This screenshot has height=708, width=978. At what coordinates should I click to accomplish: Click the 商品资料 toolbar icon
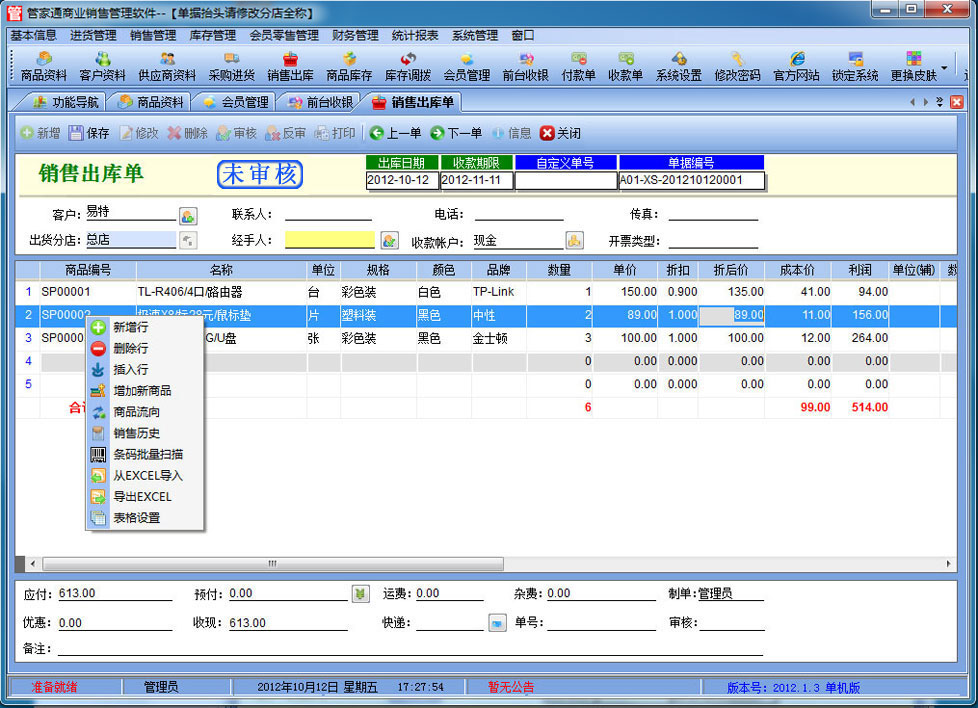click(x=44, y=66)
